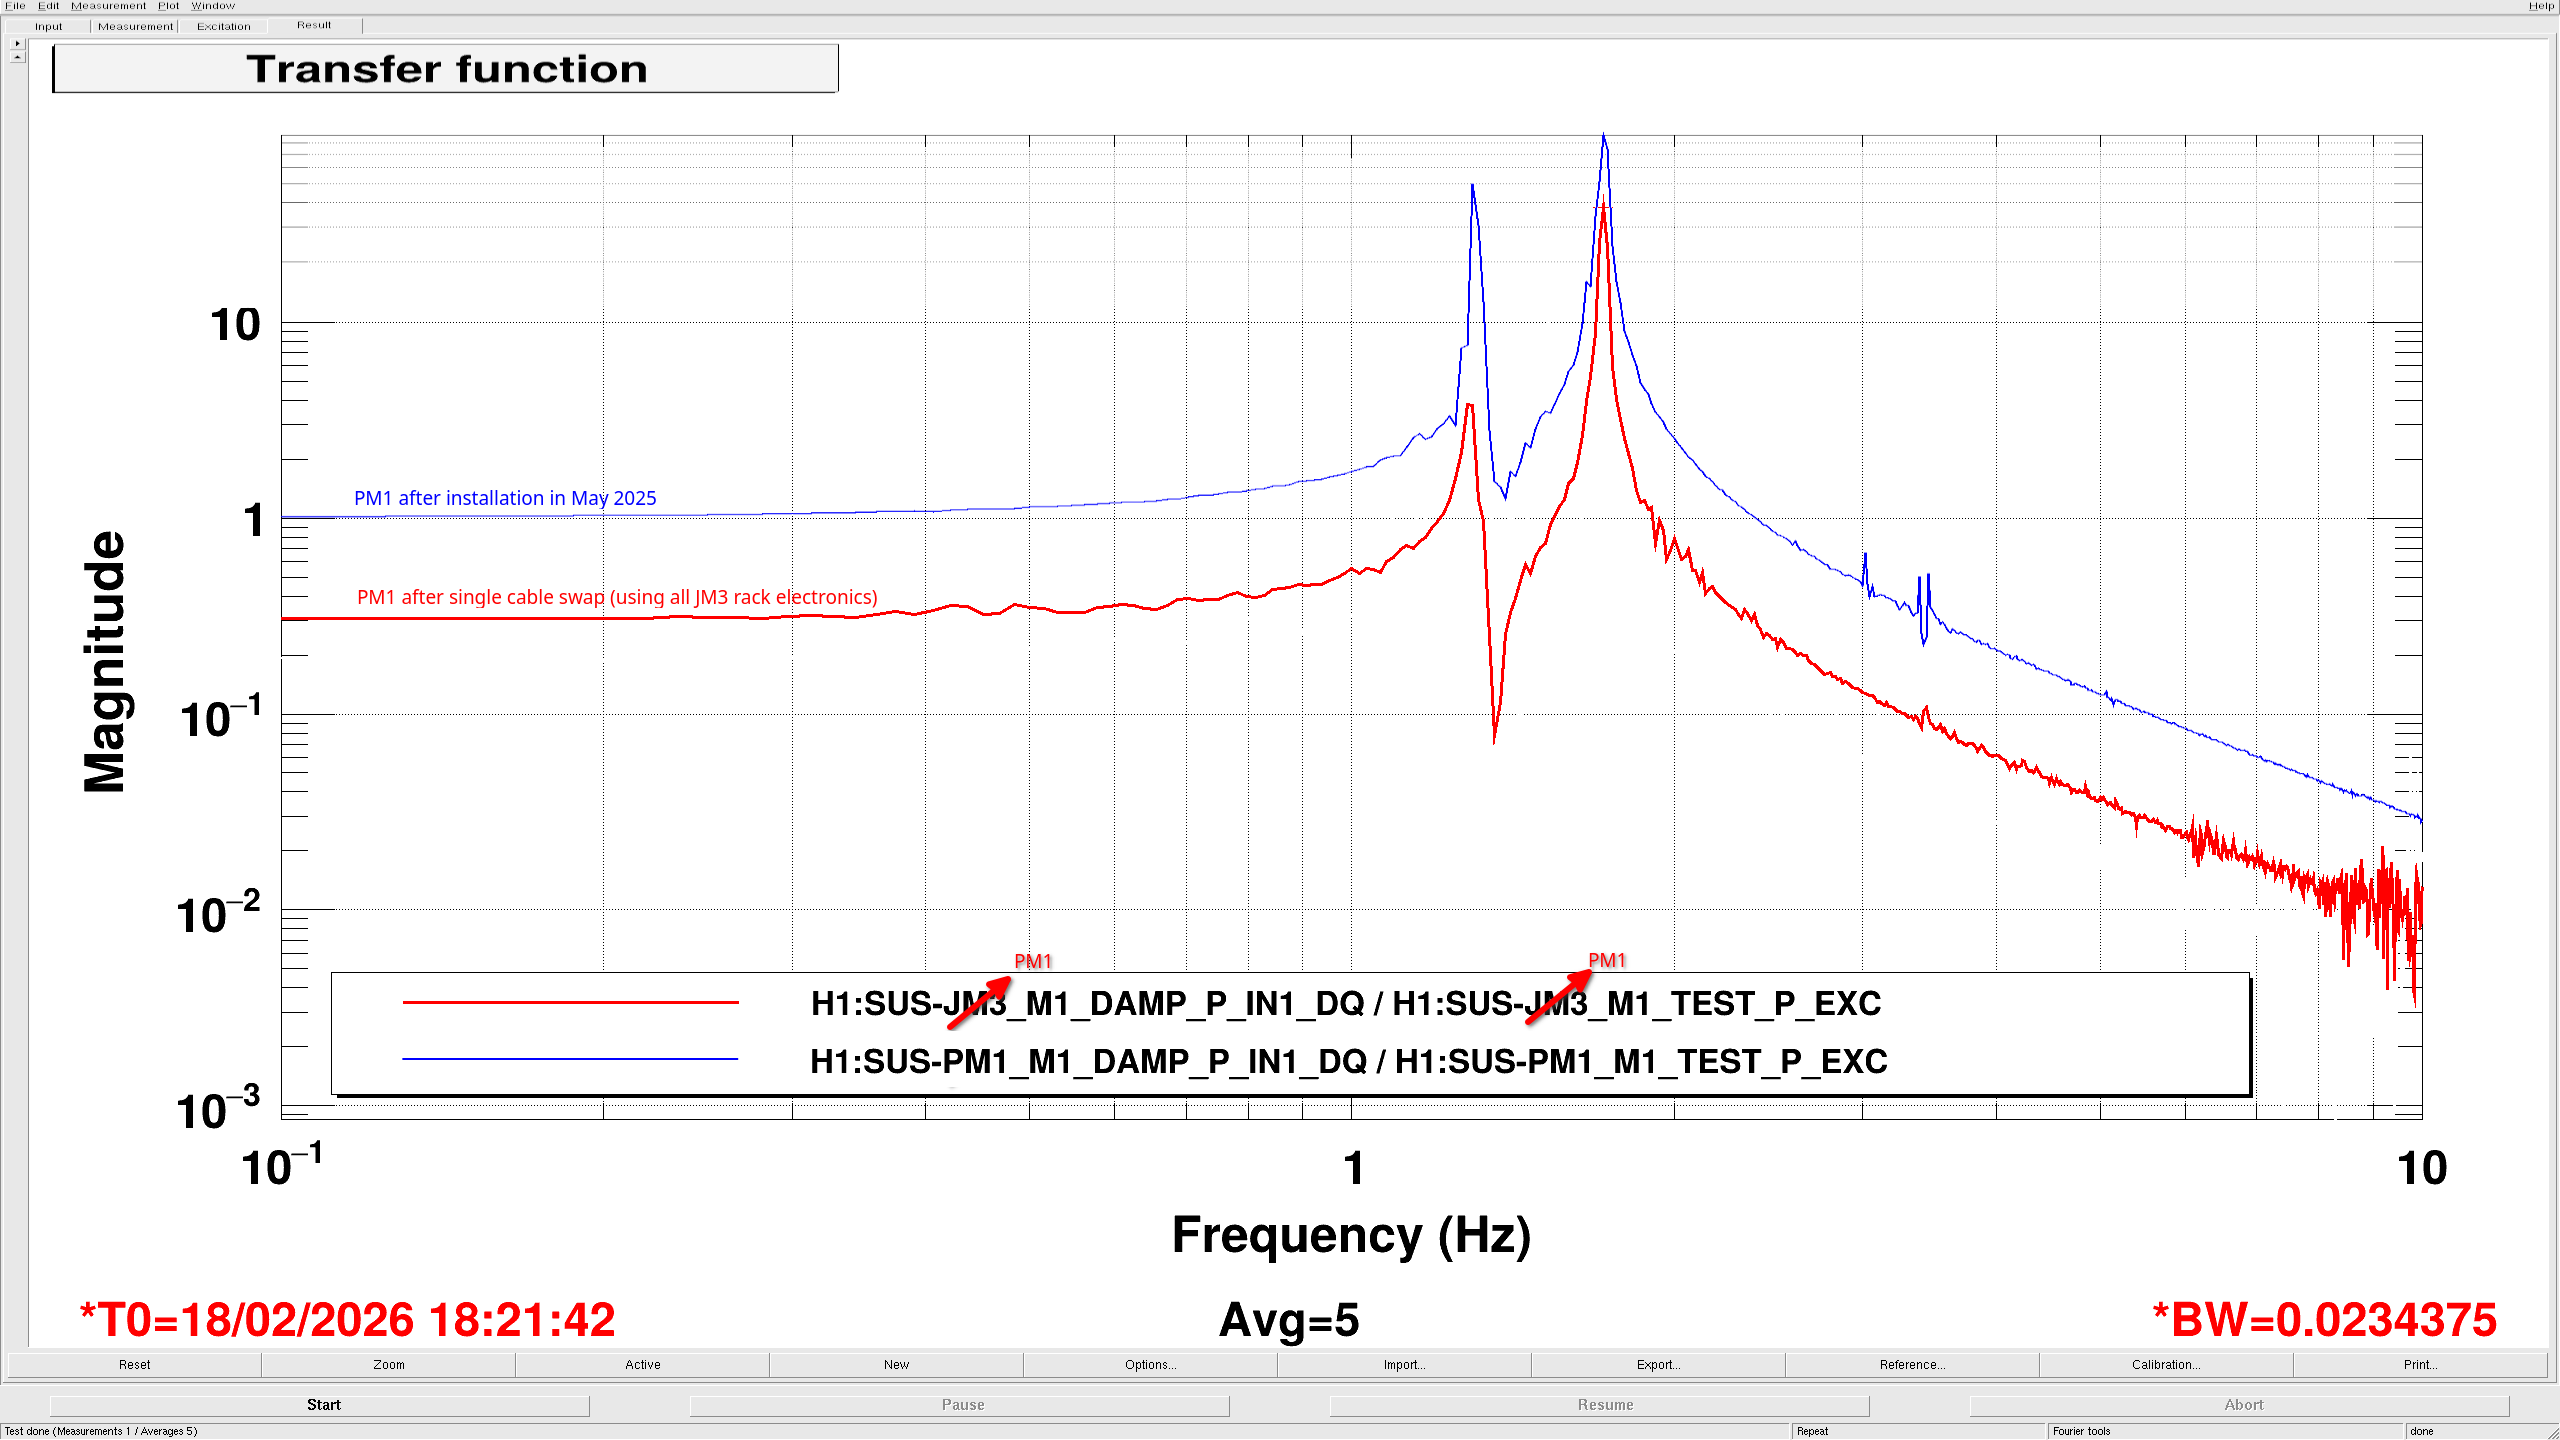Open the Plot menu
The image size is (2560, 1440).
[168, 6]
